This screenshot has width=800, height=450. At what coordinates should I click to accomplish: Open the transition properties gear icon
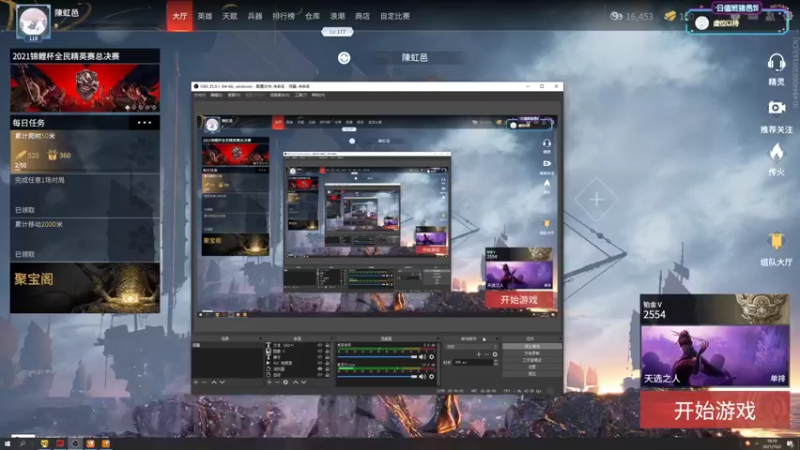[x=495, y=354]
